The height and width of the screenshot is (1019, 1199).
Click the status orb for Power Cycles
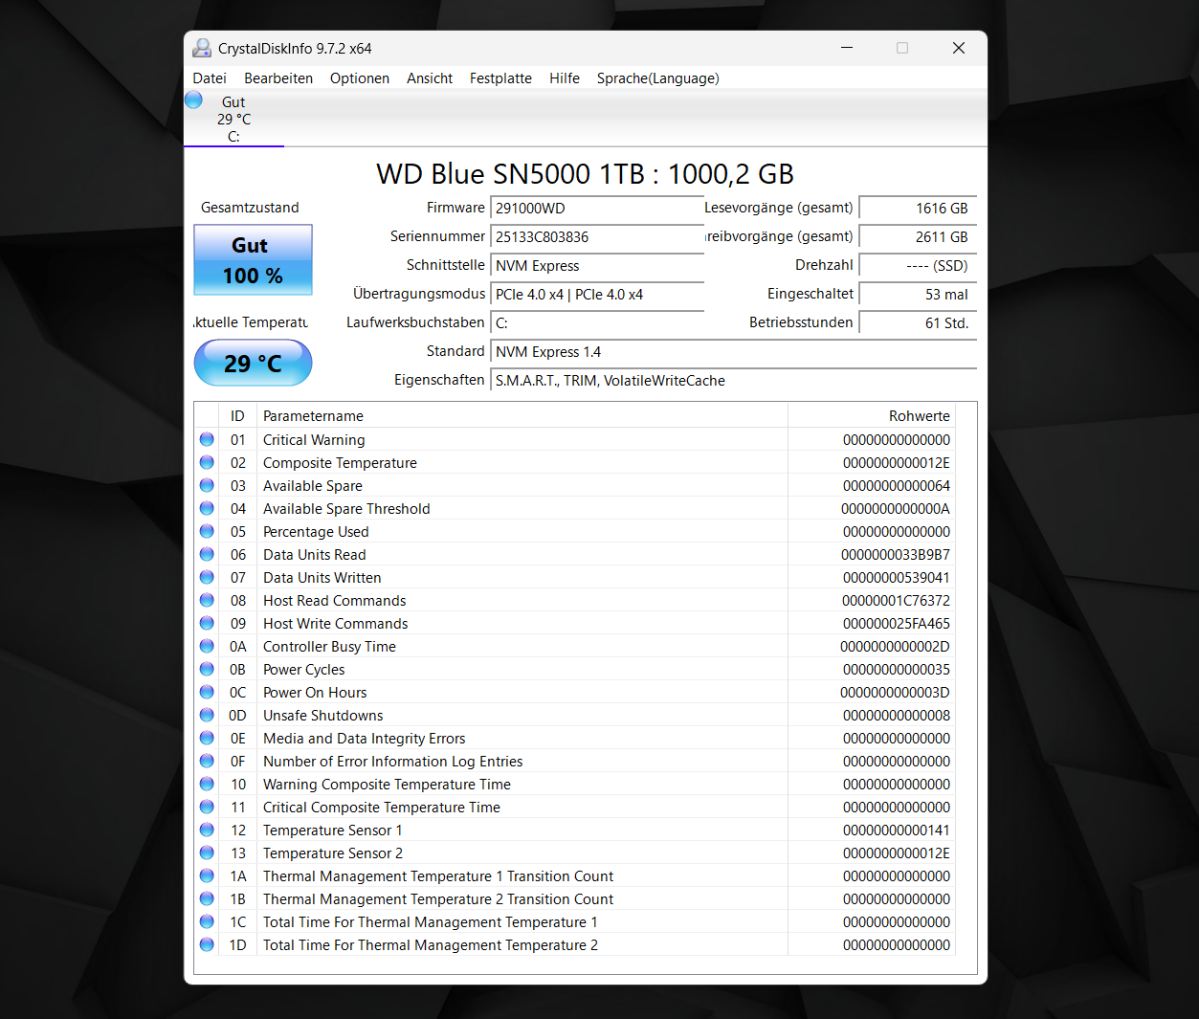(x=206, y=669)
